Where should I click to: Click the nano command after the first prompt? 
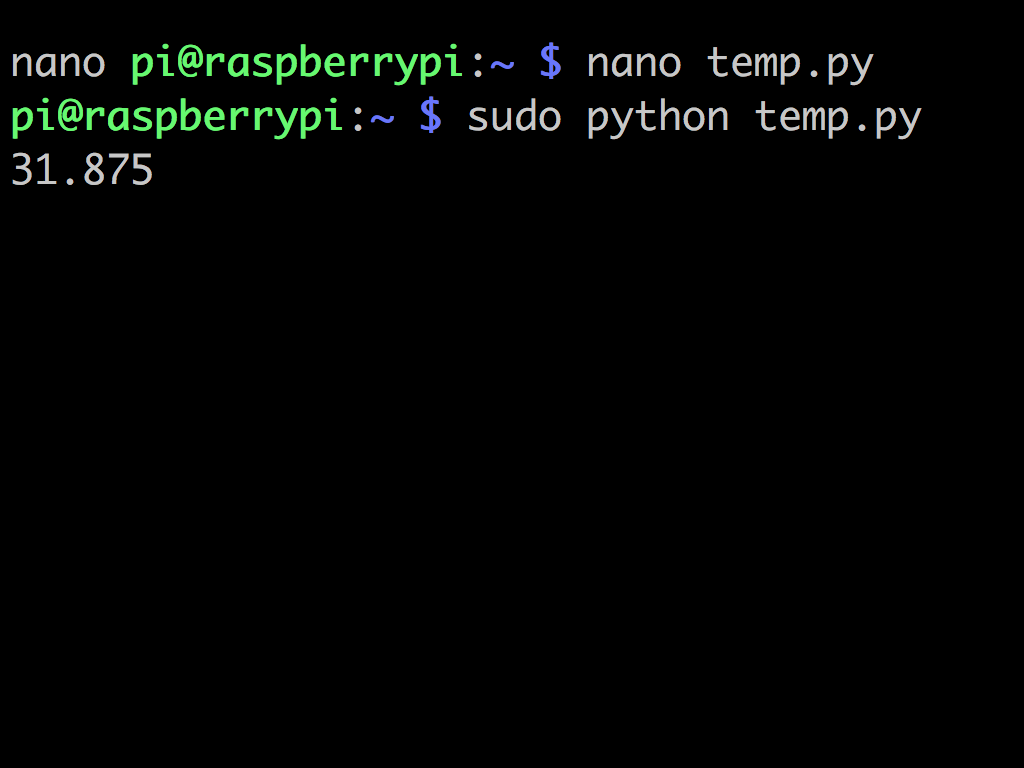click(634, 64)
